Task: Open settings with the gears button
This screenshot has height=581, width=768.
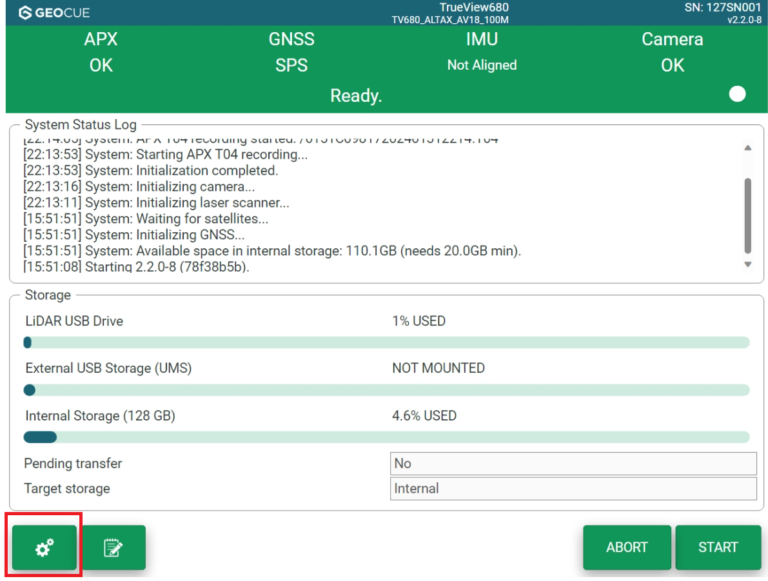Action: click(44, 547)
